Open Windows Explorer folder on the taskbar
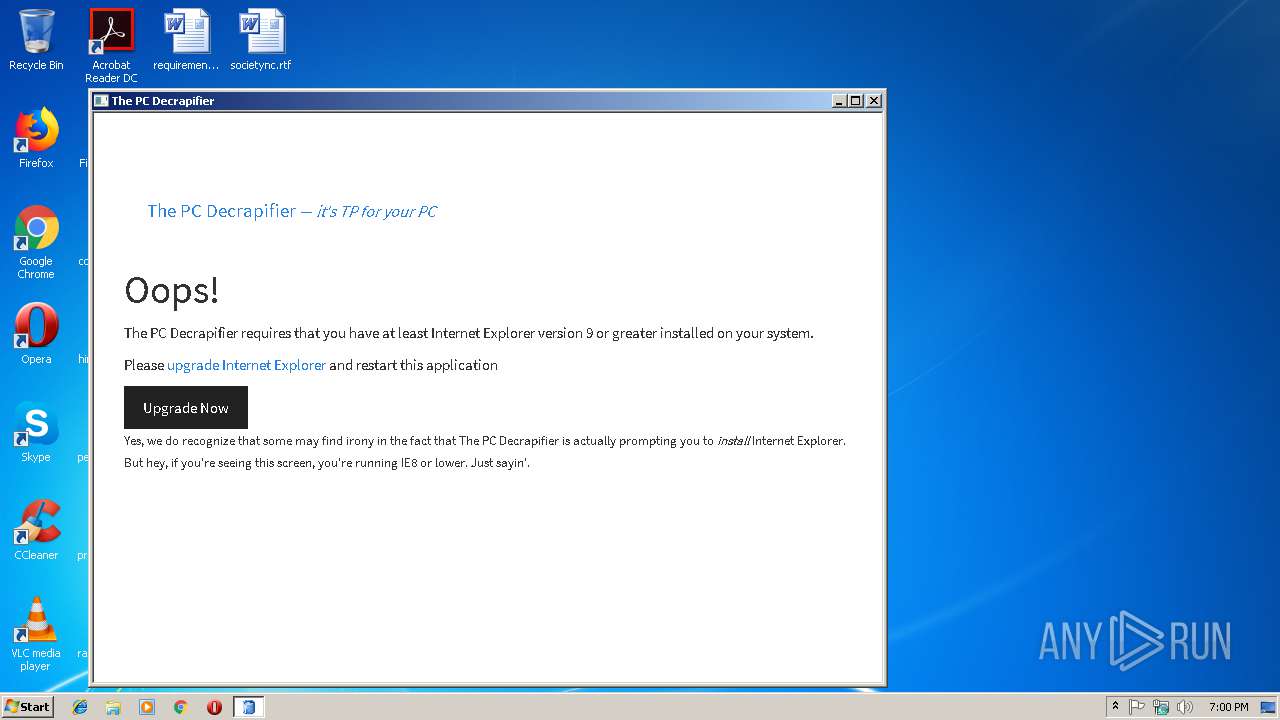Image resolution: width=1280 pixels, height=720 pixels. 113,707
